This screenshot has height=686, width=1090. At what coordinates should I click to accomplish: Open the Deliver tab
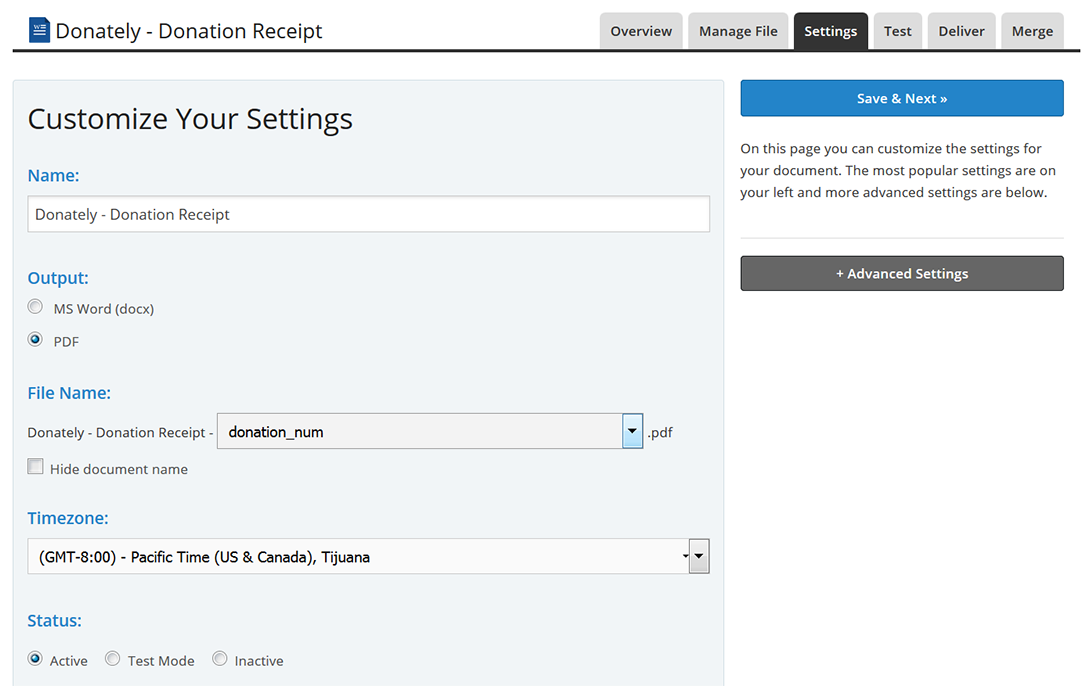pyautogui.click(x=961, y=31)
